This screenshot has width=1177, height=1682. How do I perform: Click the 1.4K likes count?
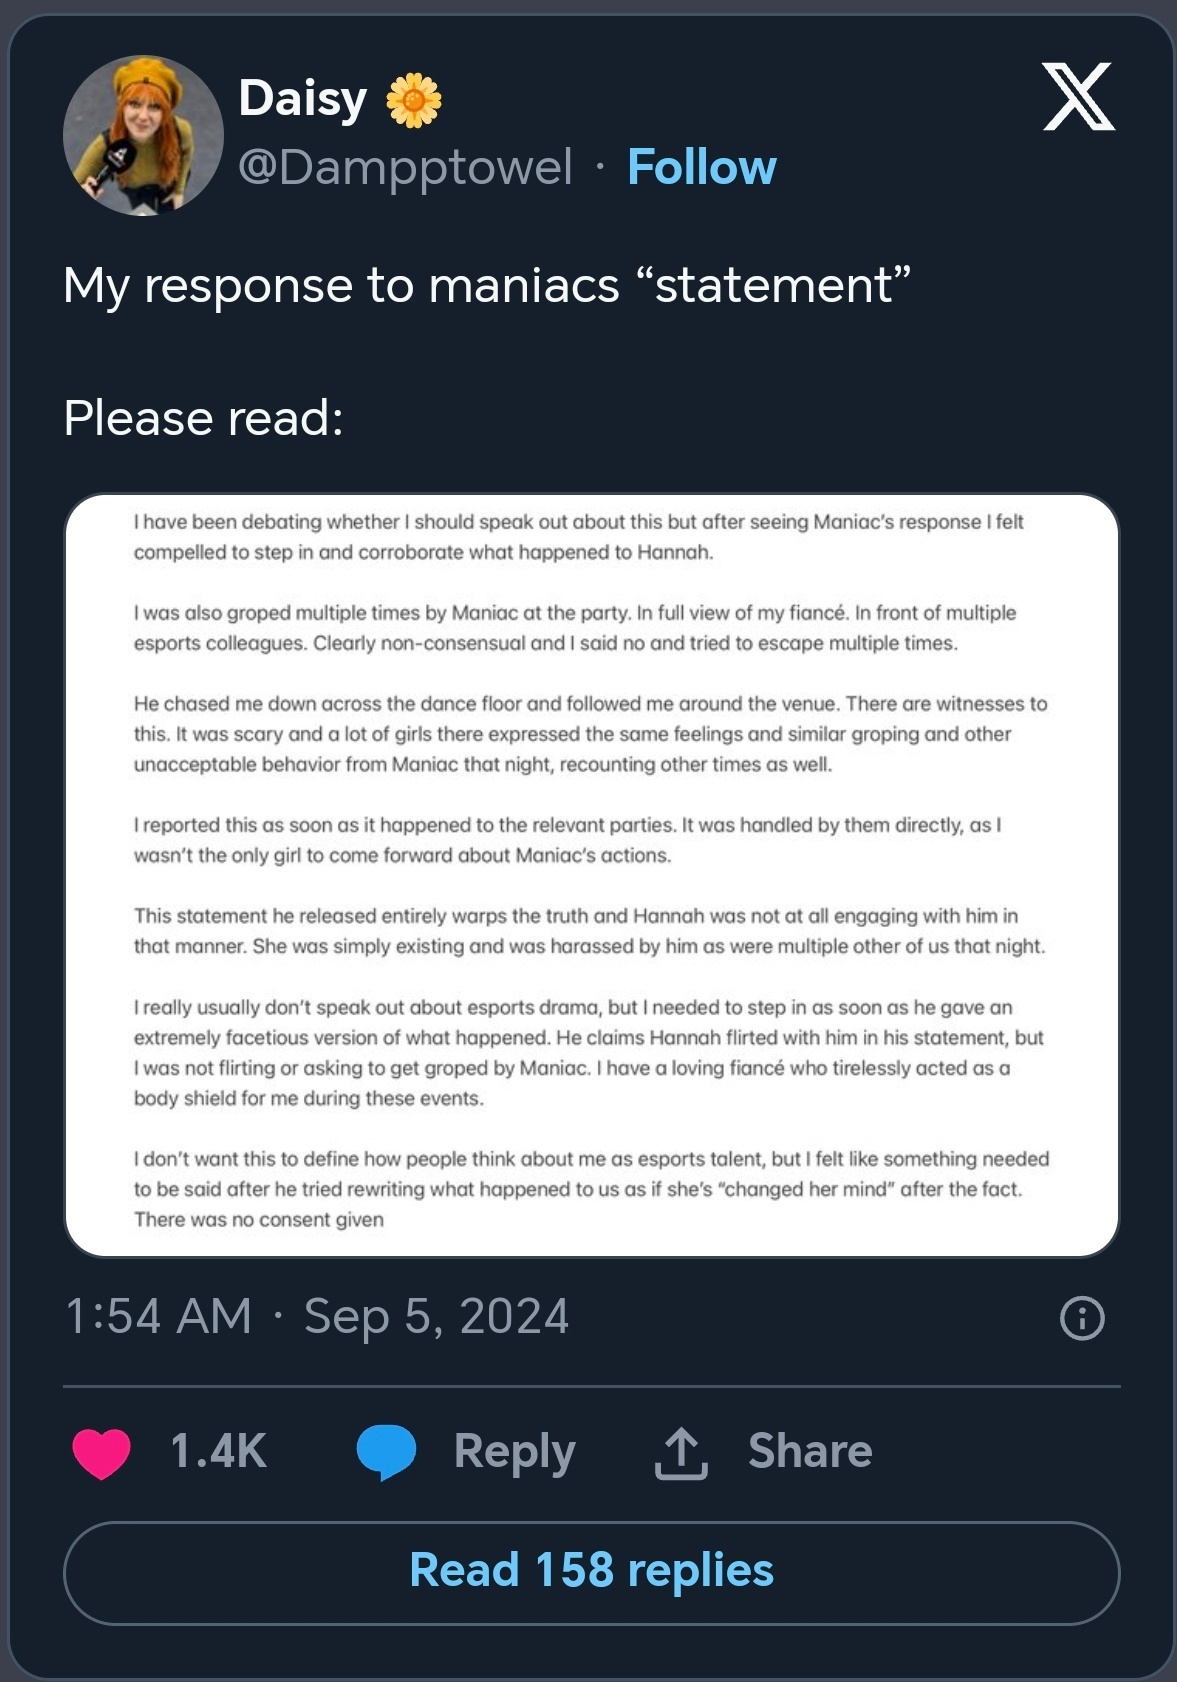coord(218,1451)
